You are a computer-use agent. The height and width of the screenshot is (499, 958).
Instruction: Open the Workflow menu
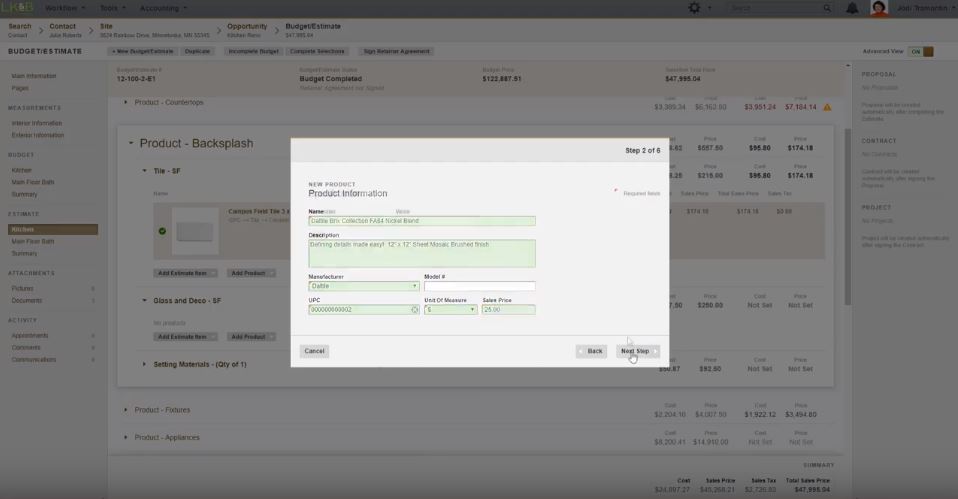(65, 8)
